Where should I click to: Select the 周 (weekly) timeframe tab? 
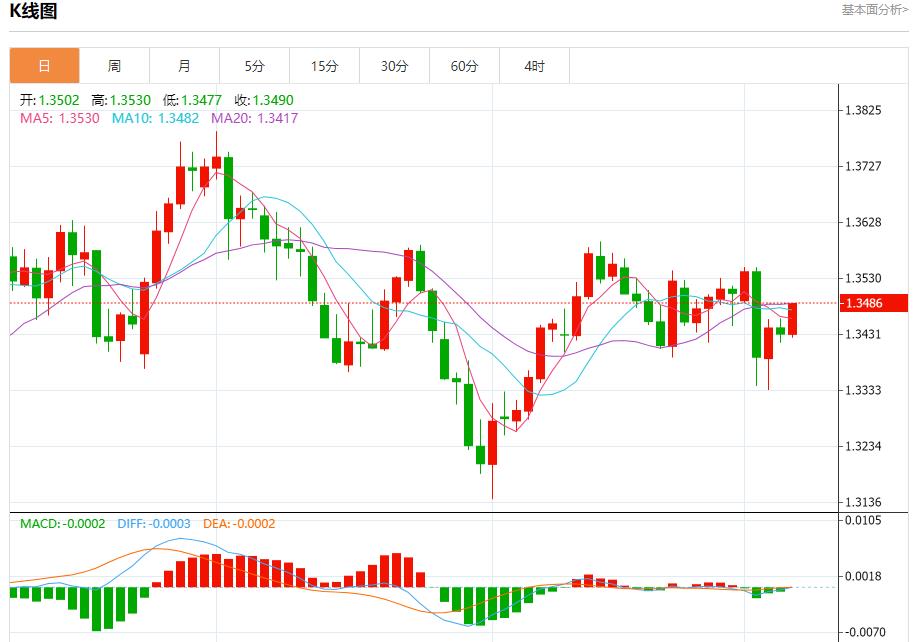pos(114,65)
